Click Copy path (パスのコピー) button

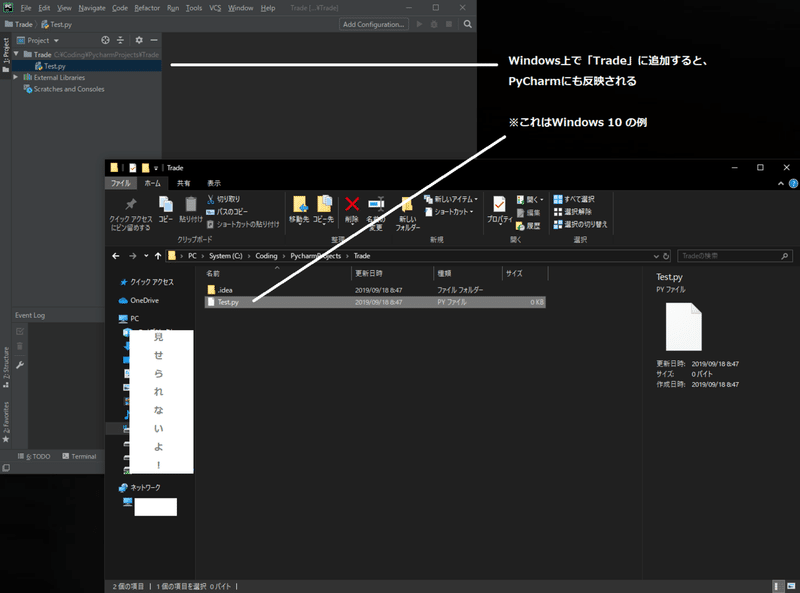point(227,211)
